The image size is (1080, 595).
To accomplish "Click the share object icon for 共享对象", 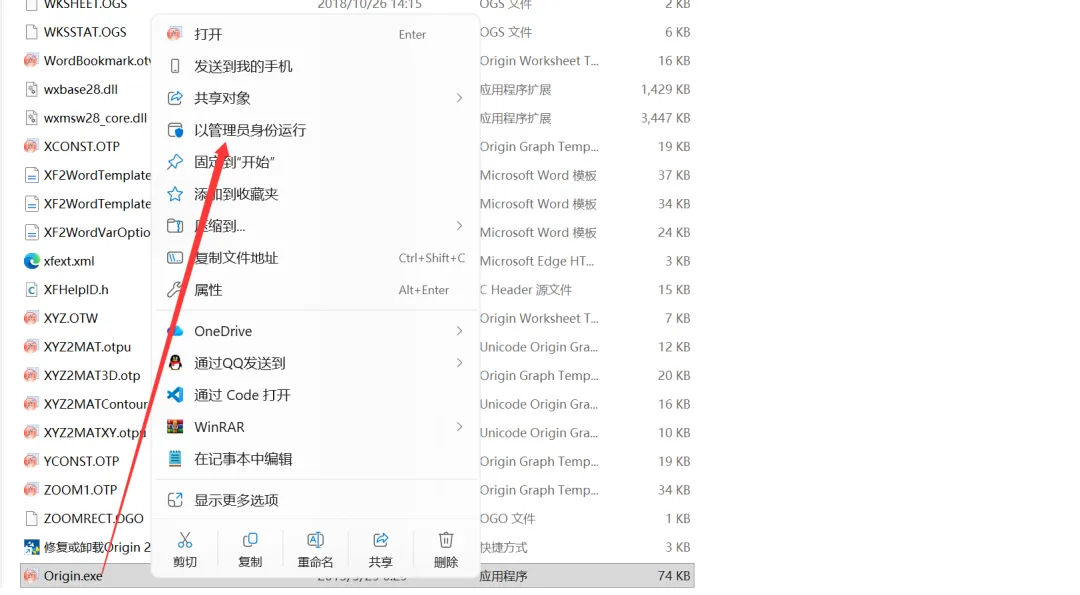I will tap(175, 98).
